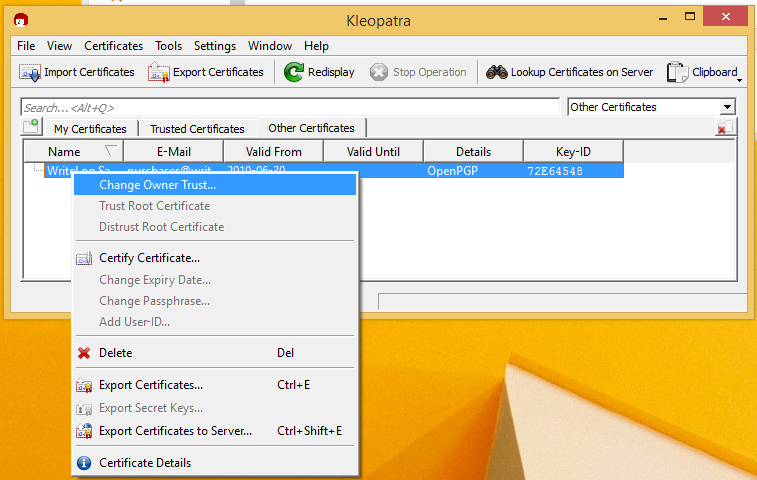Screen dimensions: 757x480
Task: Click the binoculars Lookup Certificates icon
Action: (x=496, y=72)
